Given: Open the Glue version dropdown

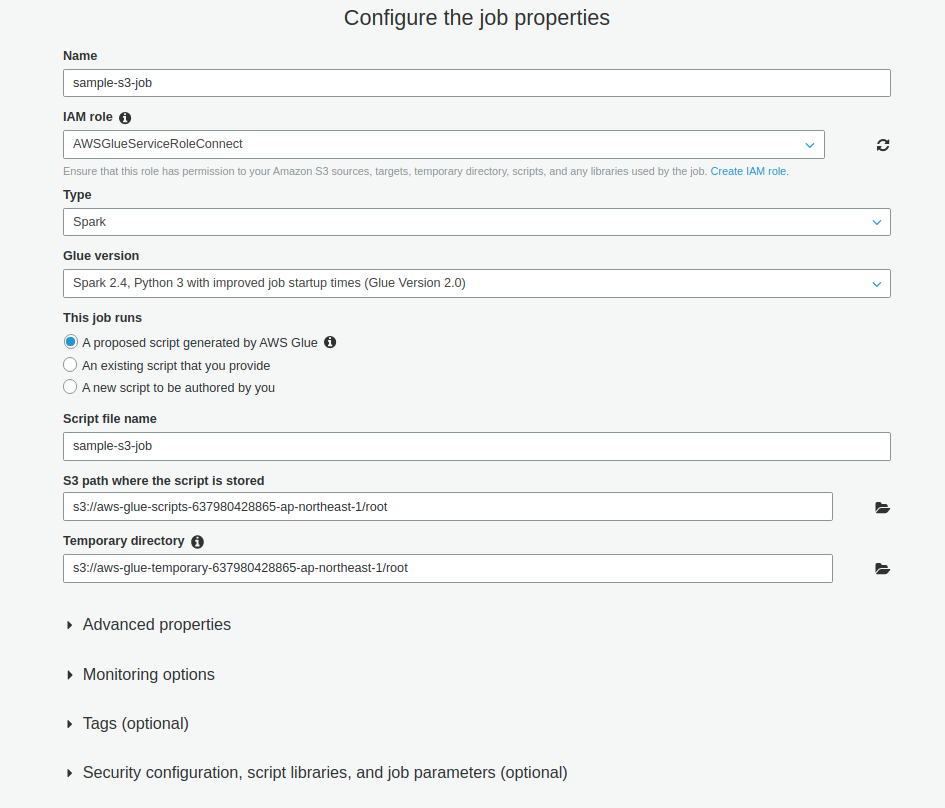Looking at the screenshot, I should point(476,283).
